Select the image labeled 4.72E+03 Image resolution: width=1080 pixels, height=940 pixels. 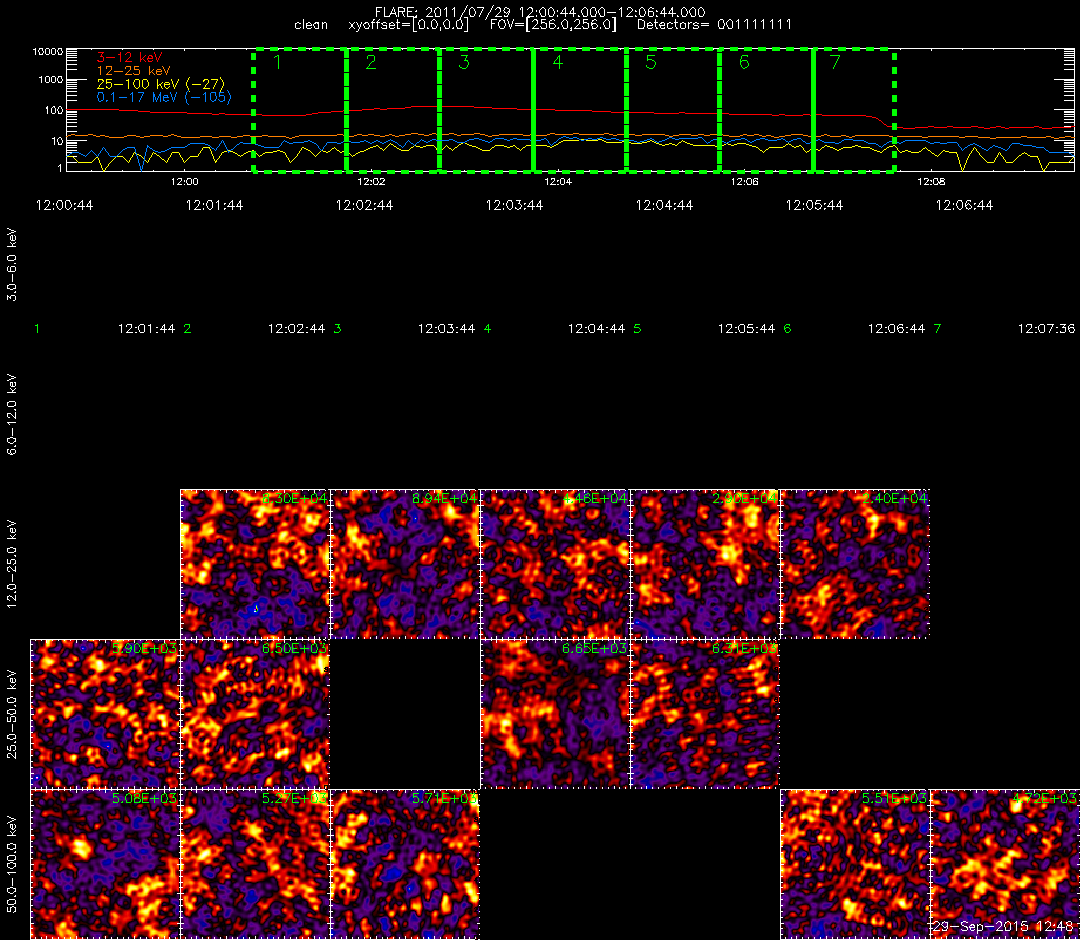coord(1005,864)
